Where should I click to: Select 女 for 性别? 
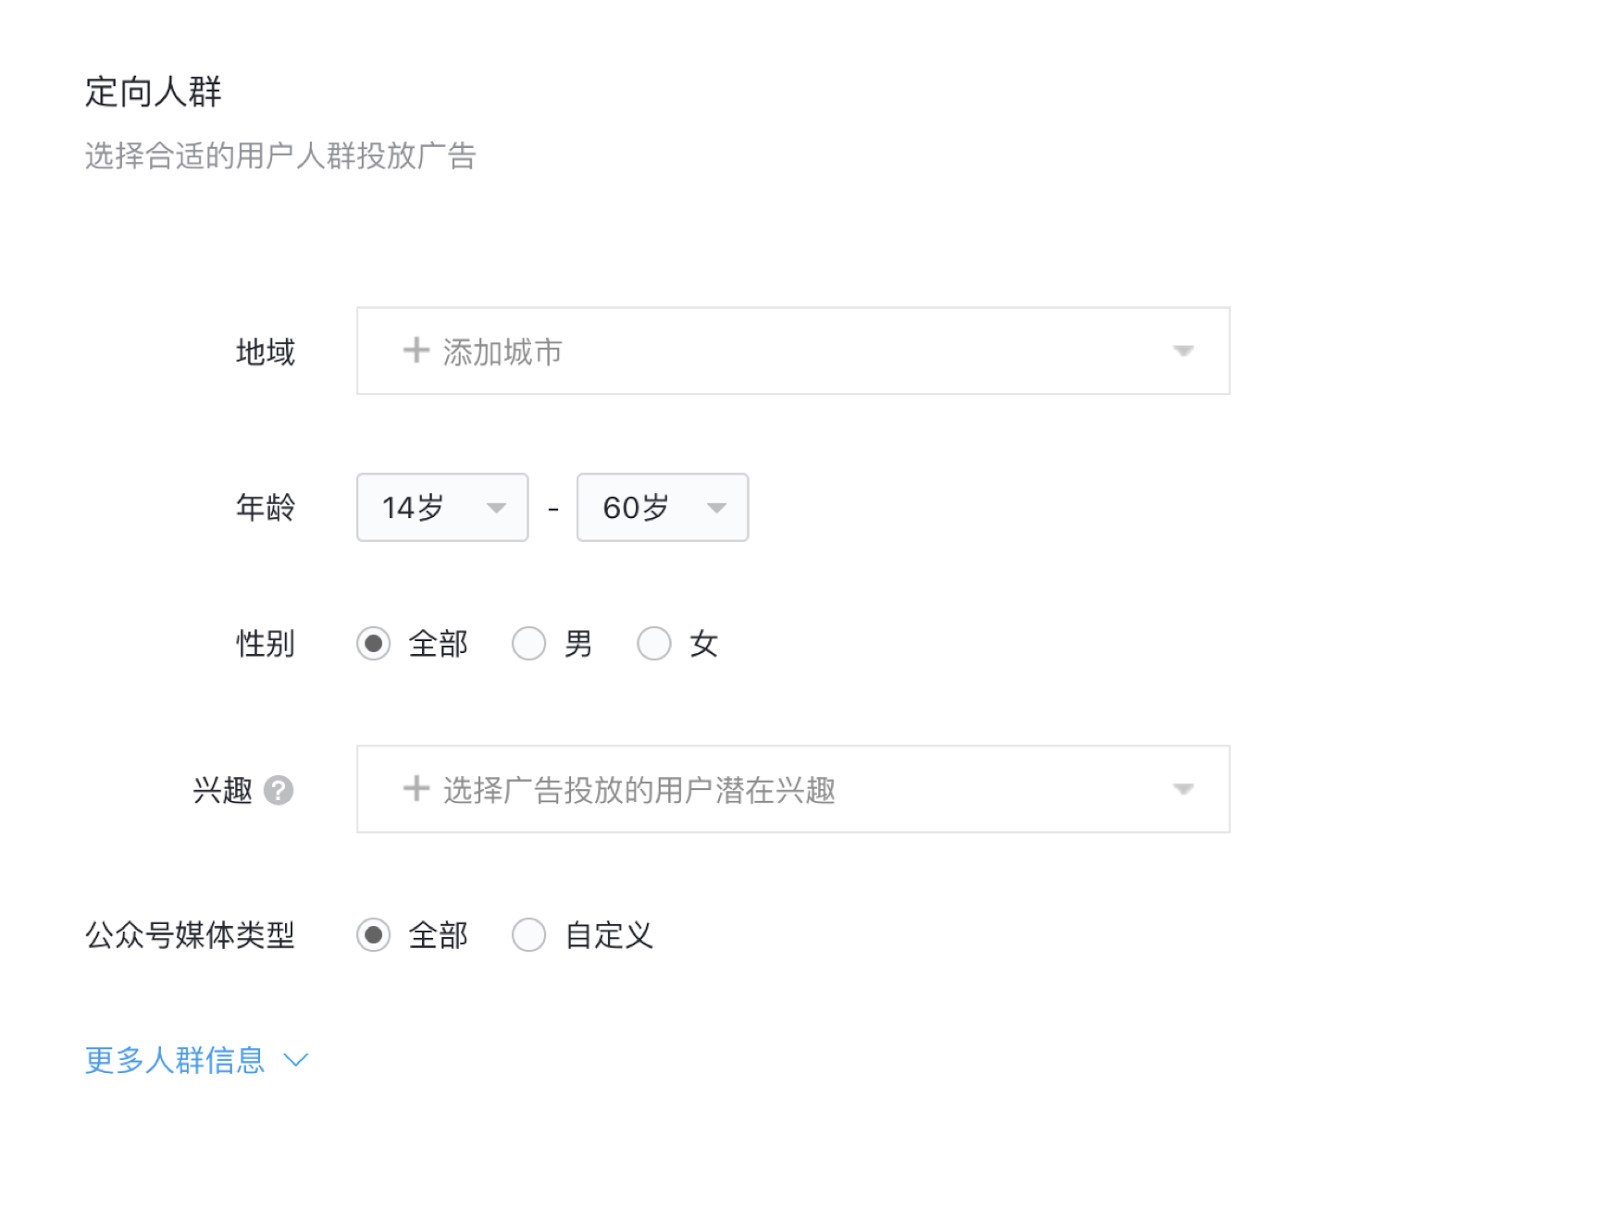tap(654, 643)
